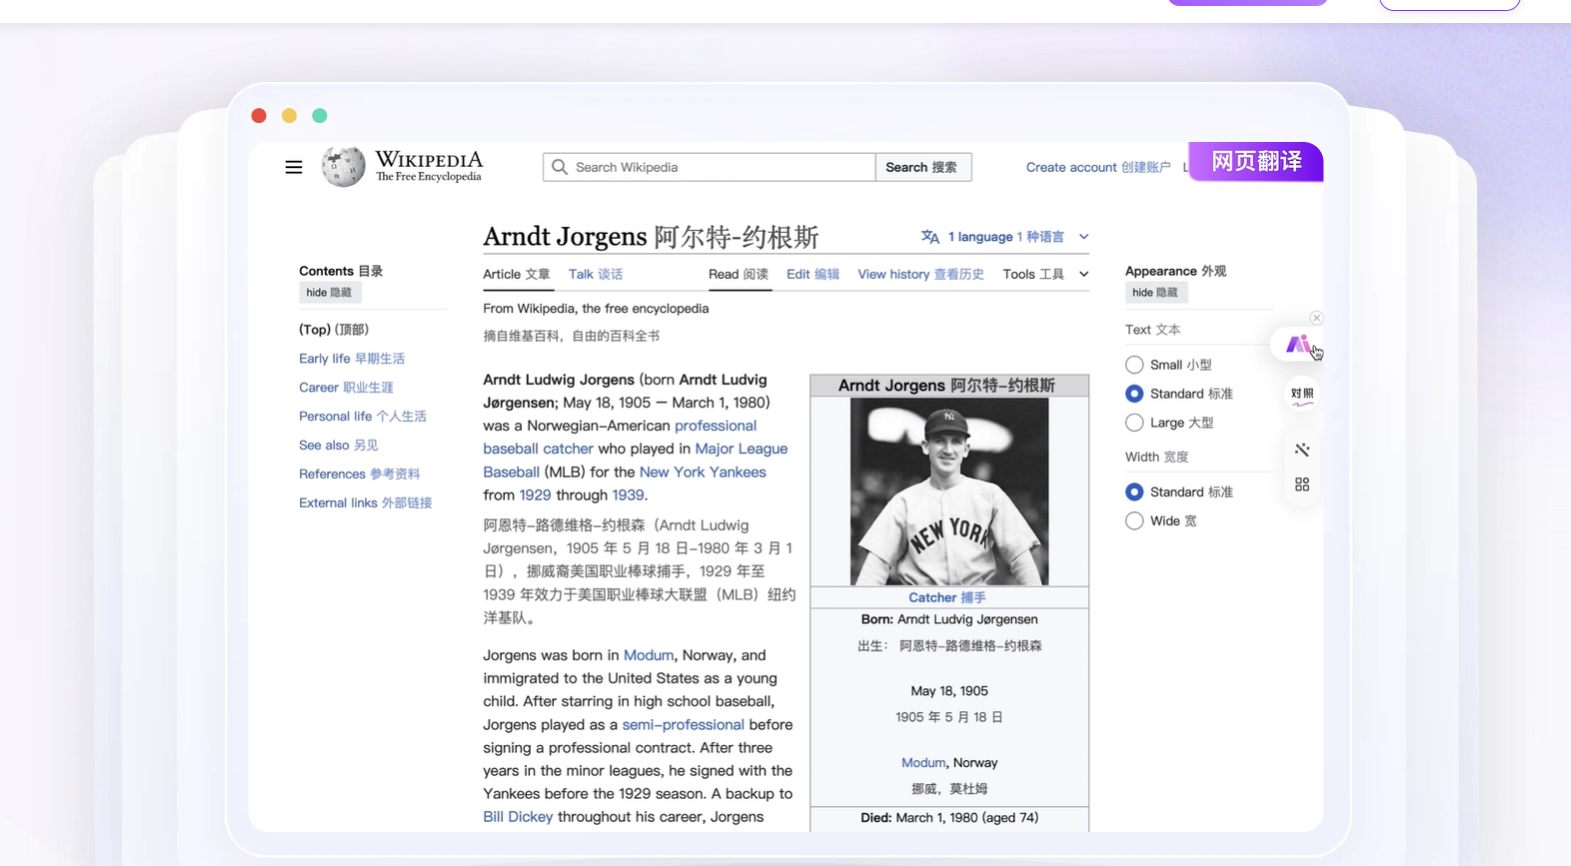
Task: Switch to the Article tab
Action: pos(516,274)
